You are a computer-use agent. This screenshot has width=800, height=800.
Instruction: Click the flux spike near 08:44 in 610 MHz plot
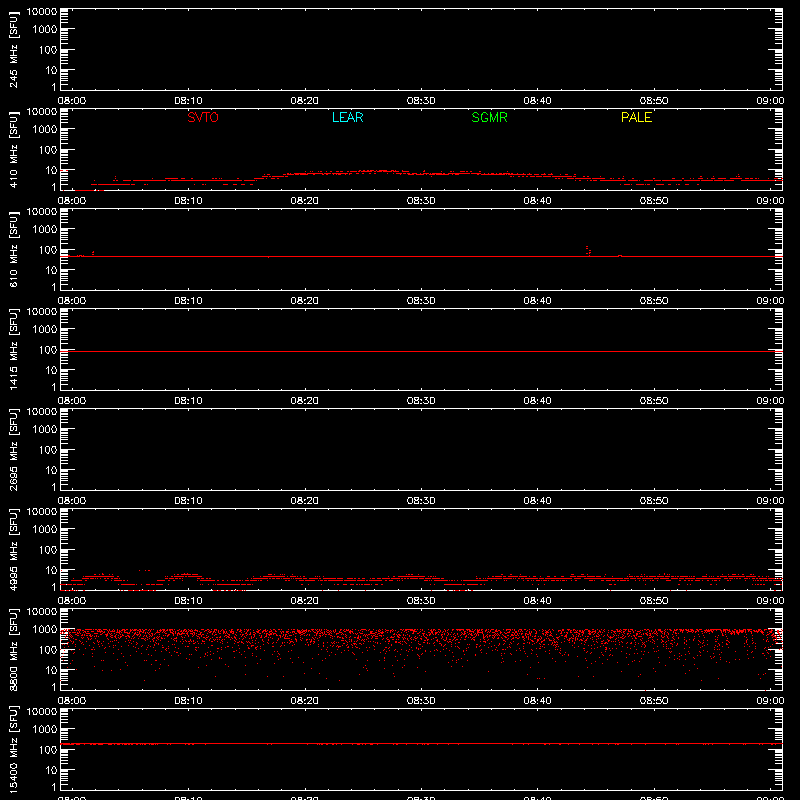click(x=588, y=251)
